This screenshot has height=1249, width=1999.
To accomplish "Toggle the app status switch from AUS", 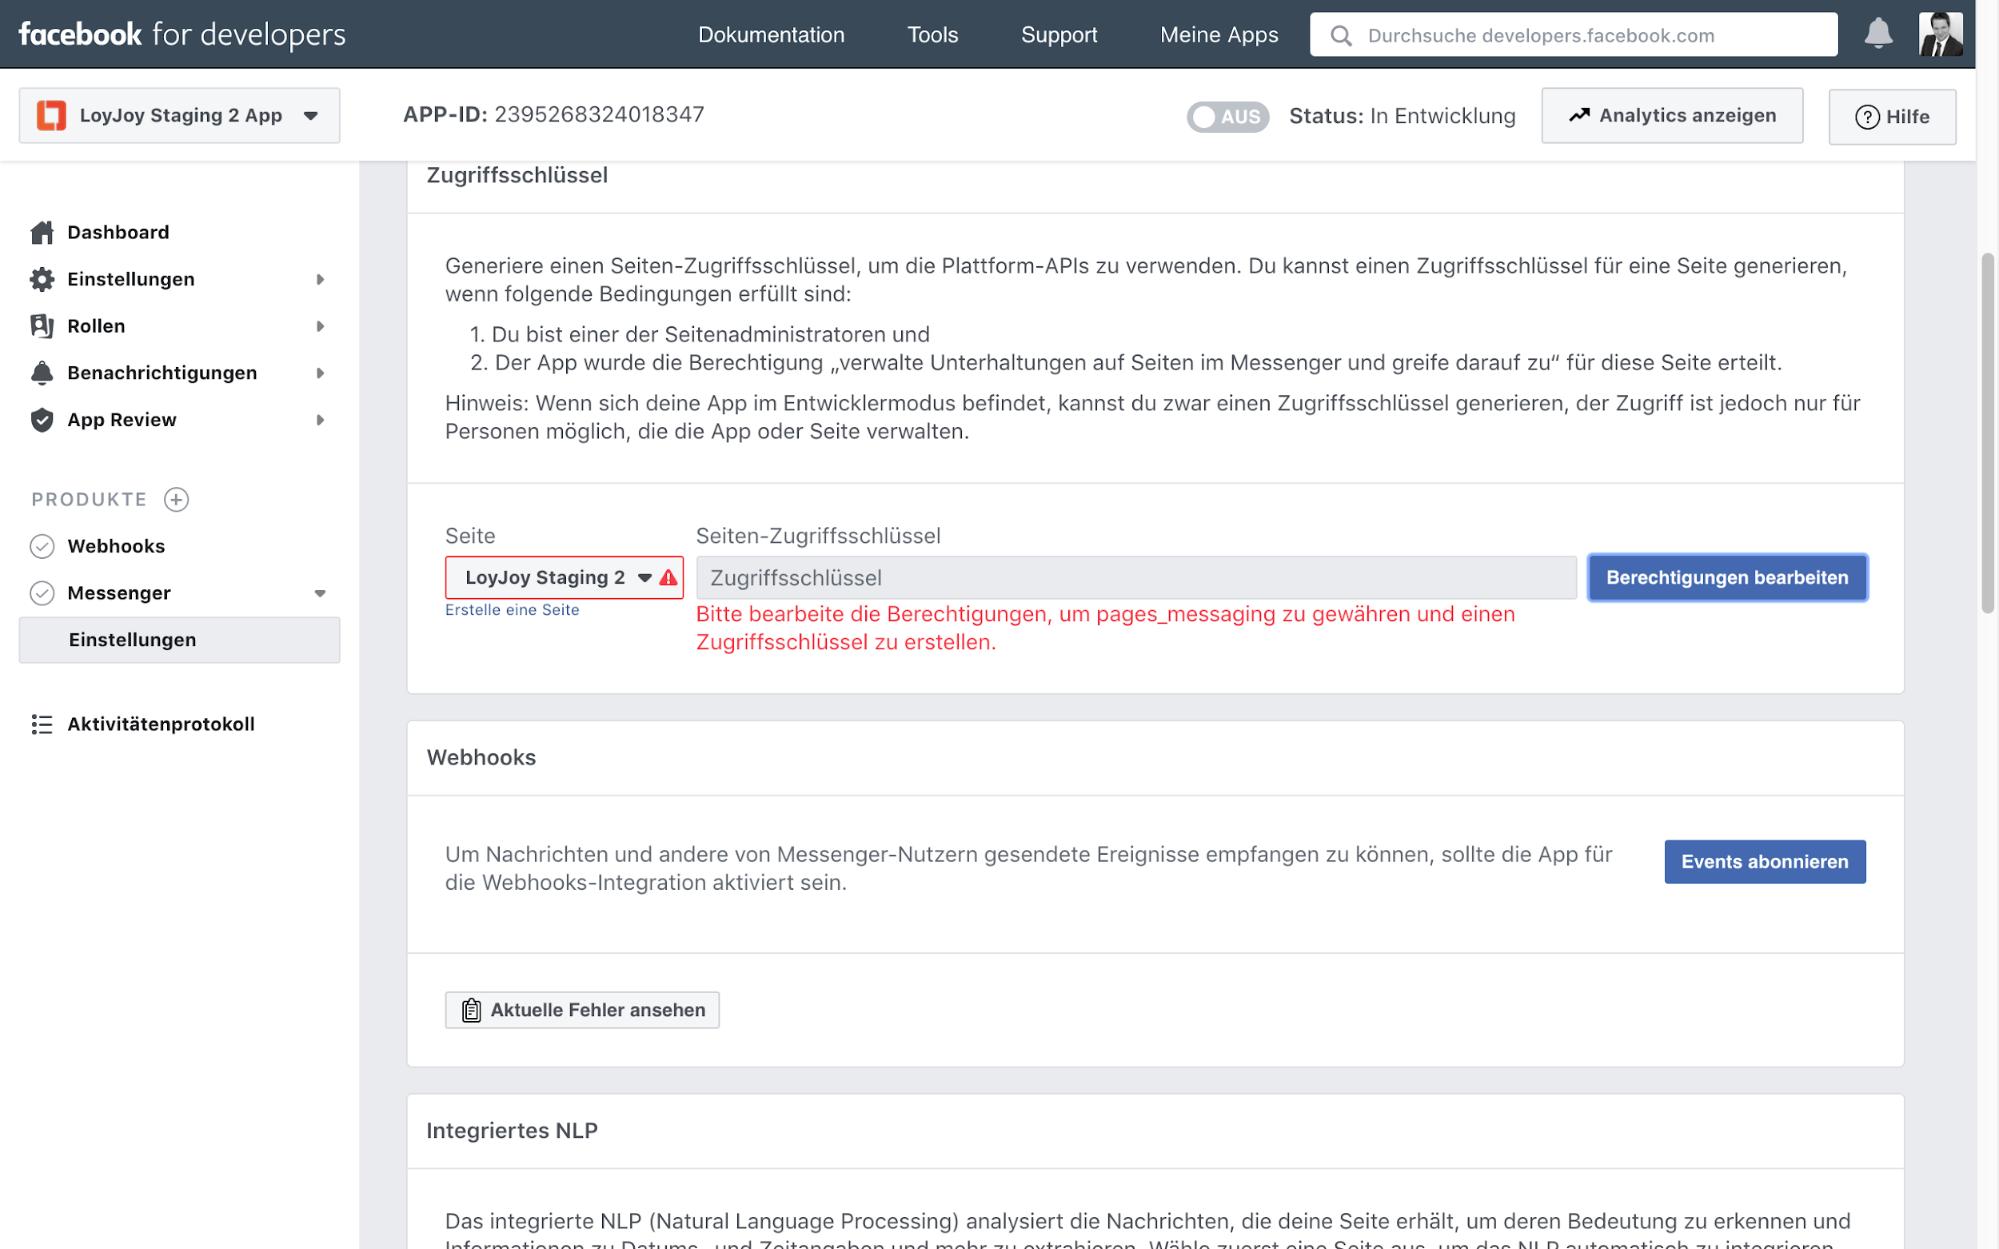I will (x=1227, y=116).
